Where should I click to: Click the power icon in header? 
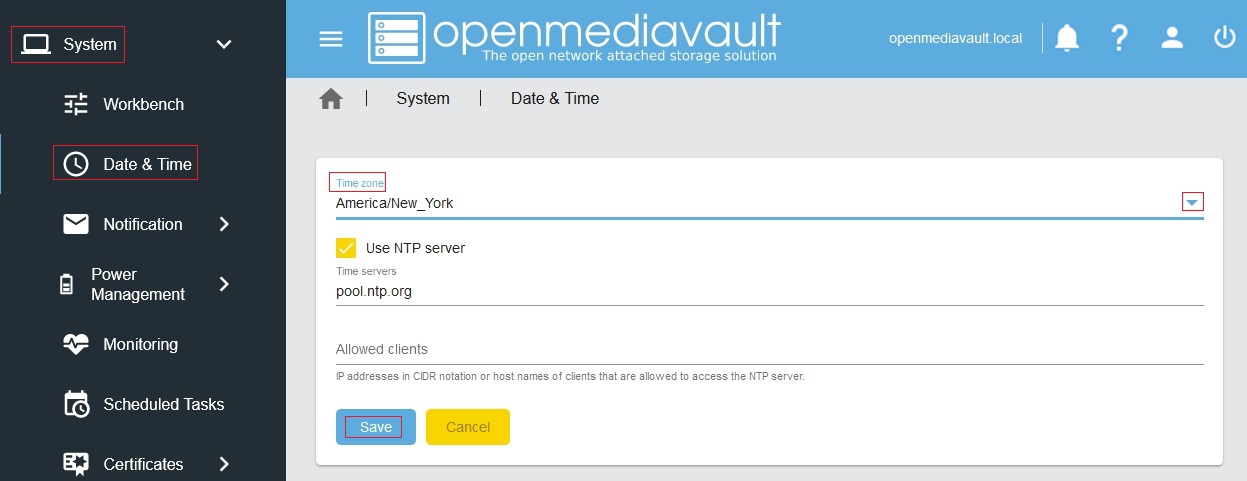[1224, 38]
